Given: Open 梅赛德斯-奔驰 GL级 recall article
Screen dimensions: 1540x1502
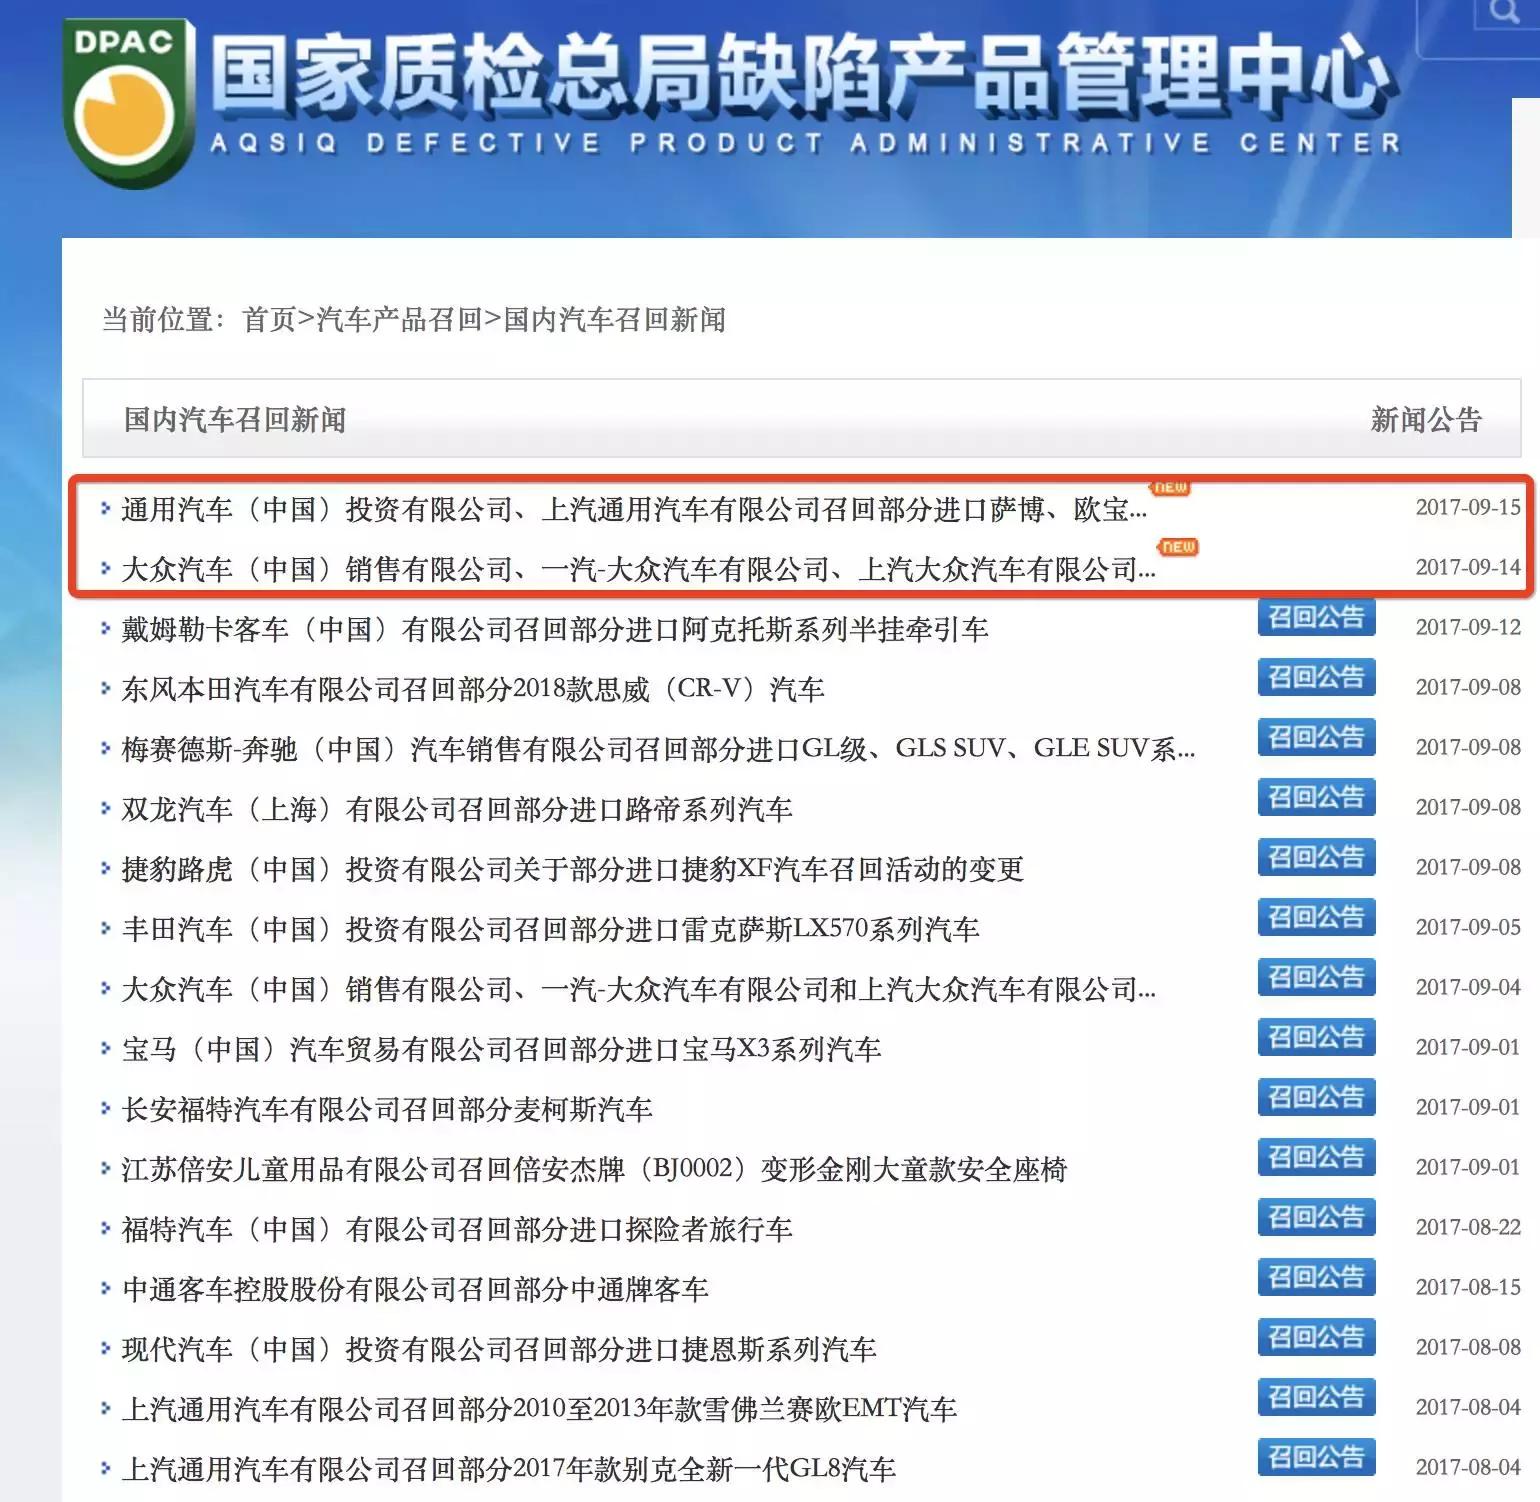Looking at the screenshot, I should click(658, 750).
